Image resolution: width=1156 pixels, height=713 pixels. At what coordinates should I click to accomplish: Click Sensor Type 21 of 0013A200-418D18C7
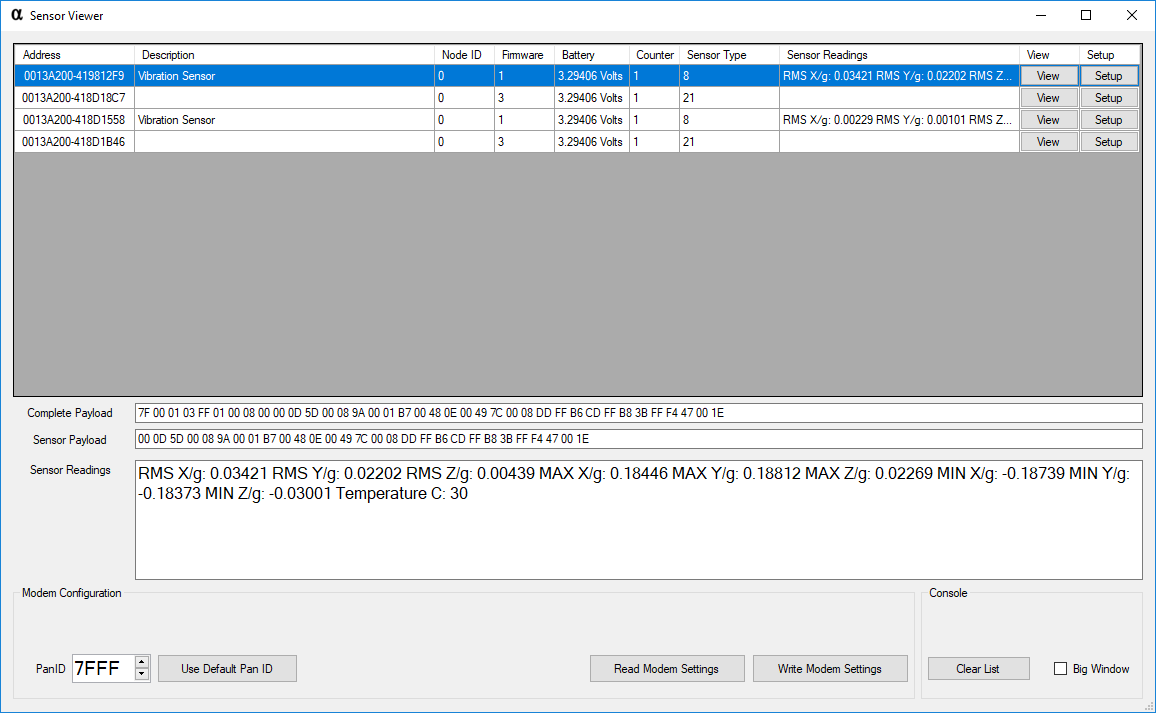pyautogui.click(x=729, y=98)
